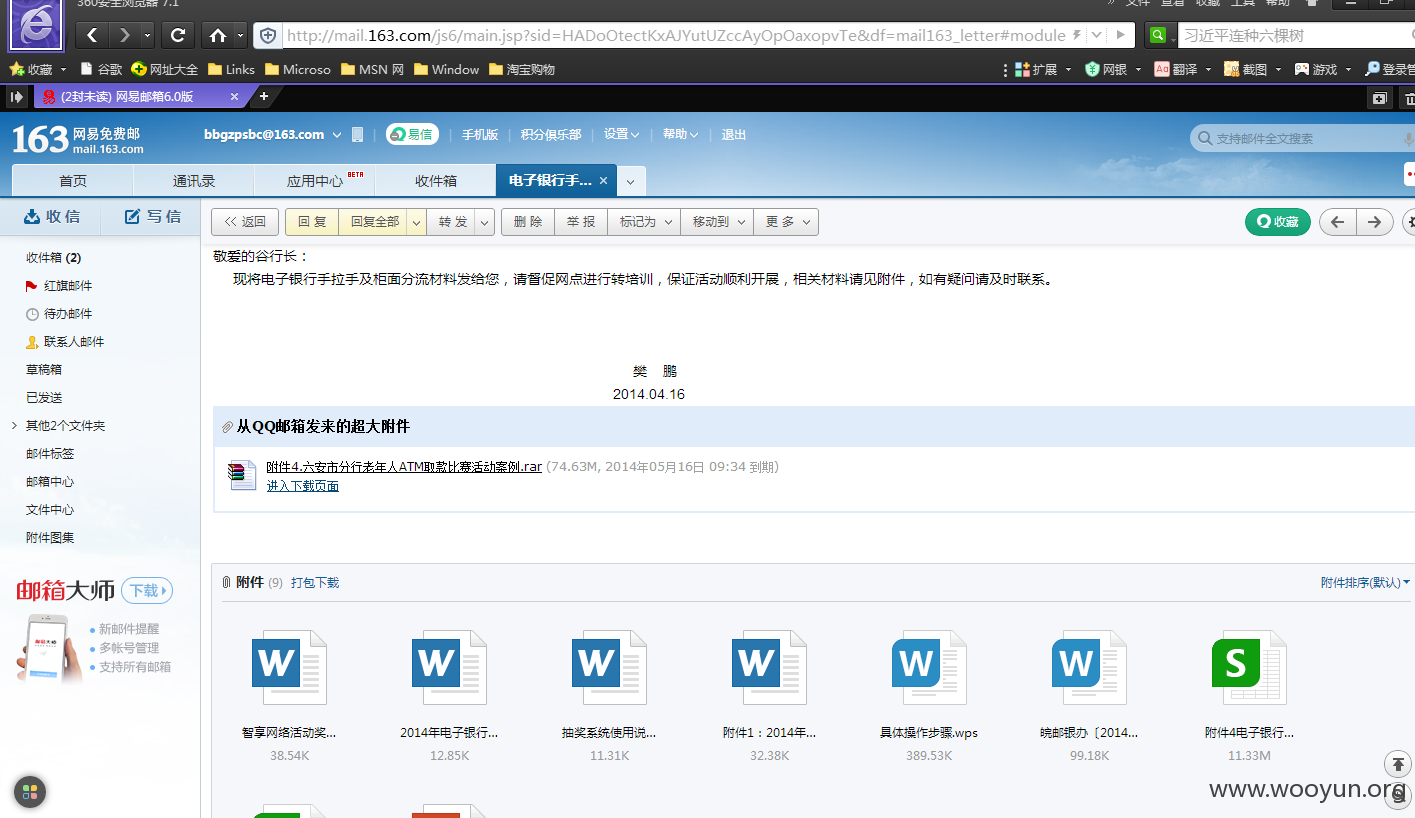Click the mobile phone icon beside email address
Viewport: 1415px width, 818px height.
click(x=358, y=135)
